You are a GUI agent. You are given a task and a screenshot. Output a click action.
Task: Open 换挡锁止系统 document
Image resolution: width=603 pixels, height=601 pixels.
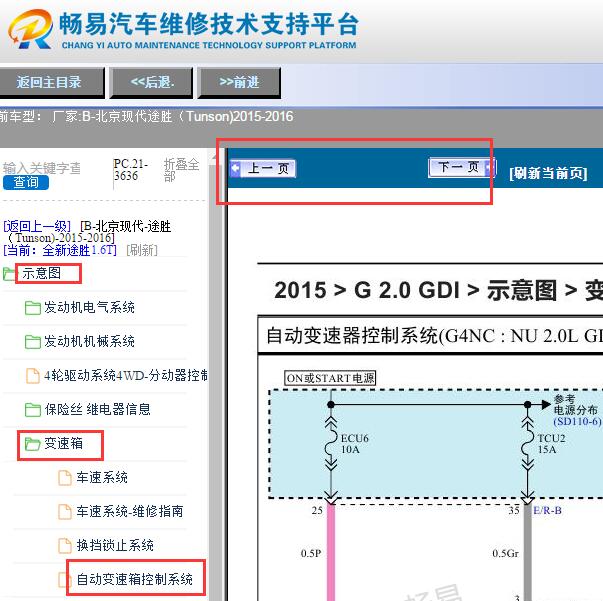pyautogui.click(x=115, y=545)
